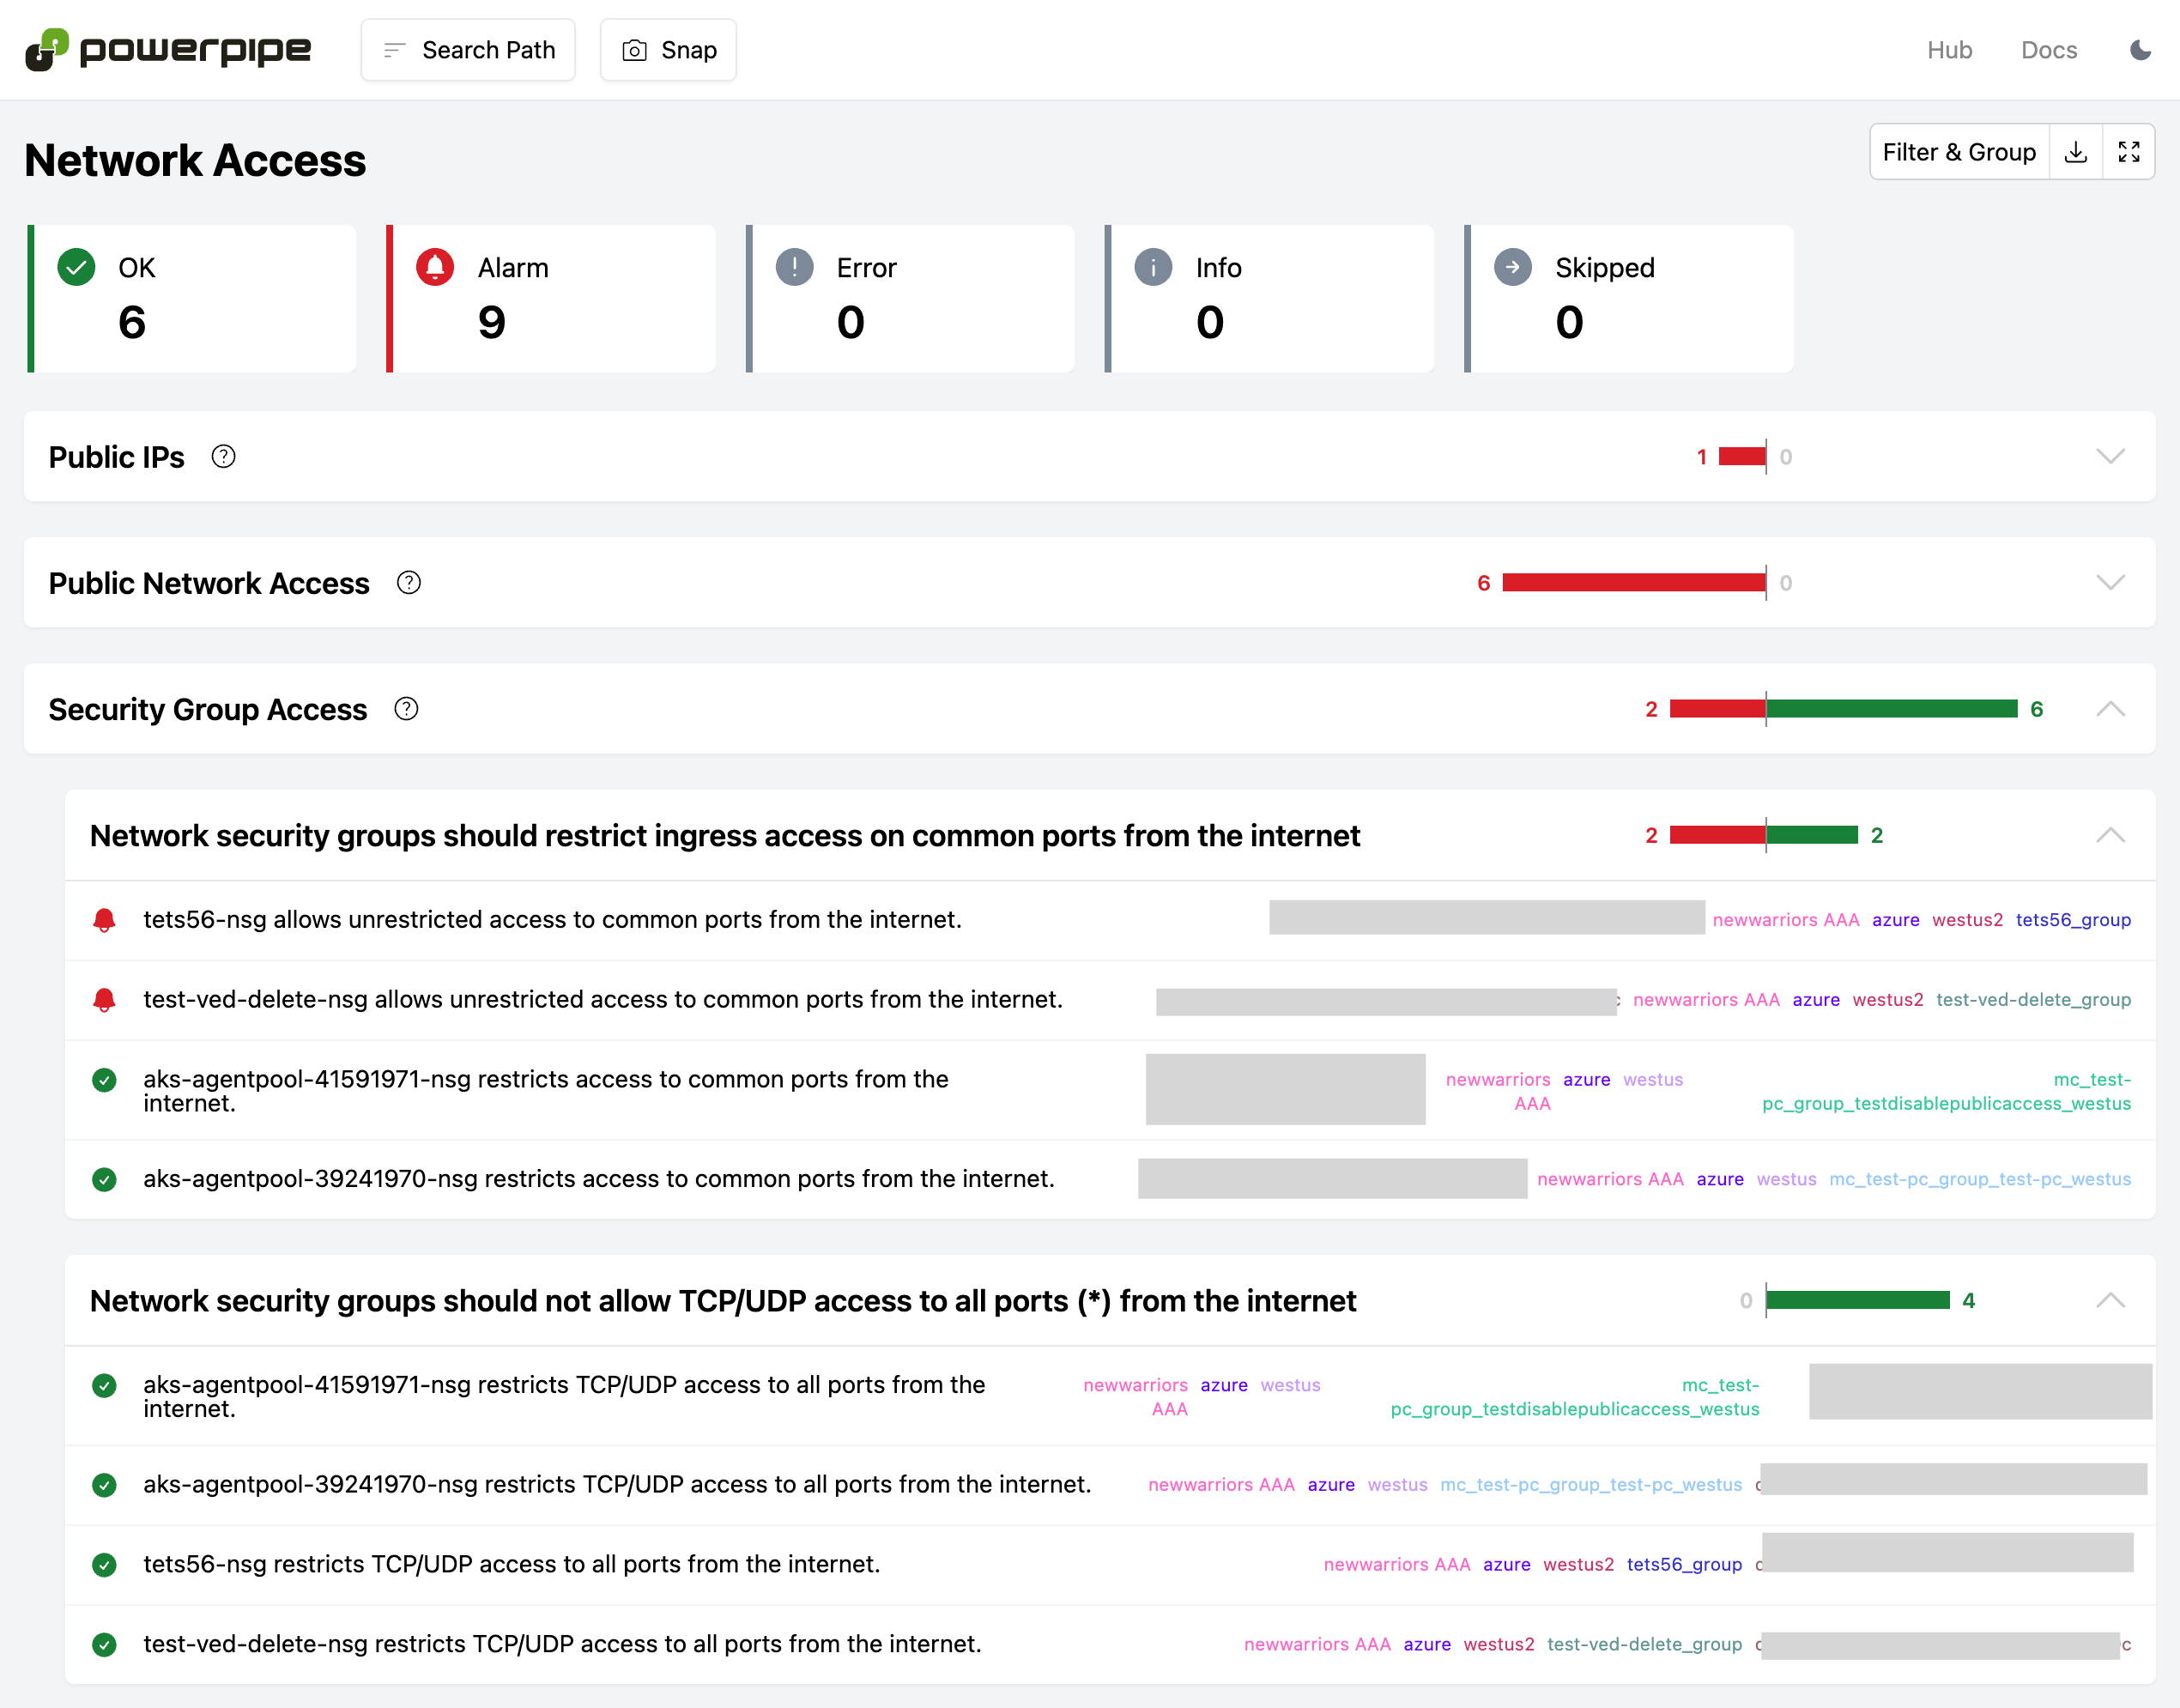Image resolution: width=2180 pixels, height=1708 pixels.
Task: Expand the Public IPs section chevron
Action: [2110, 457]
